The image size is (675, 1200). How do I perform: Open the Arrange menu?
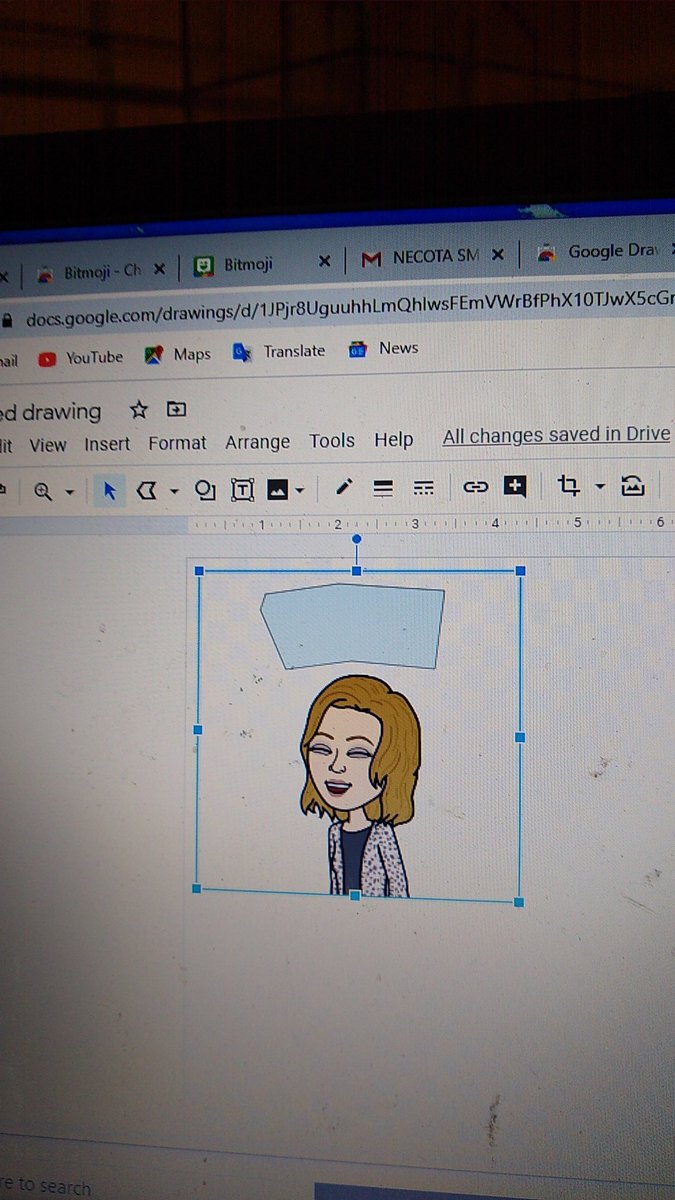point(257,442)
